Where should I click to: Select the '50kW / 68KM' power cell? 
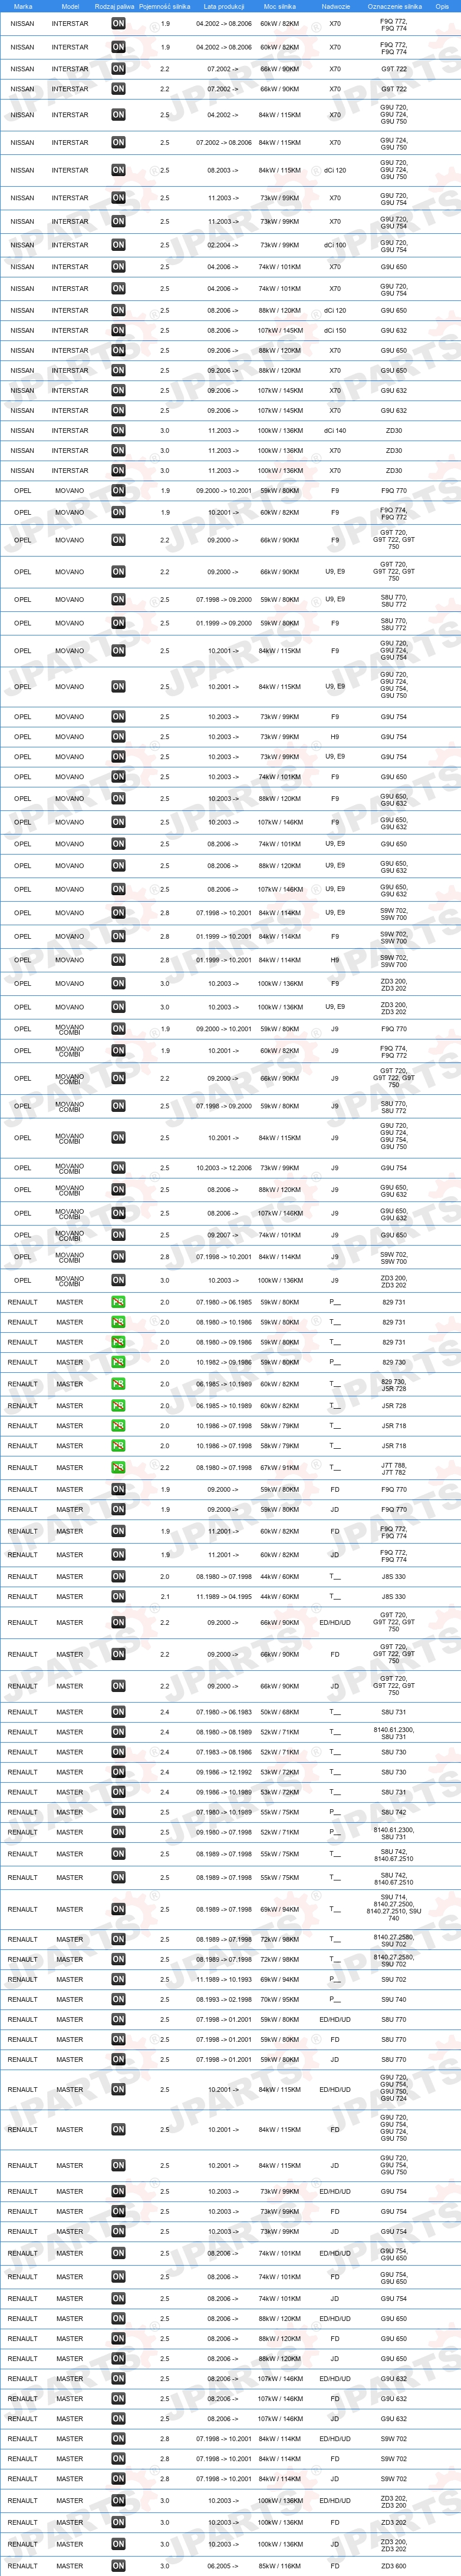point(280,1712)
